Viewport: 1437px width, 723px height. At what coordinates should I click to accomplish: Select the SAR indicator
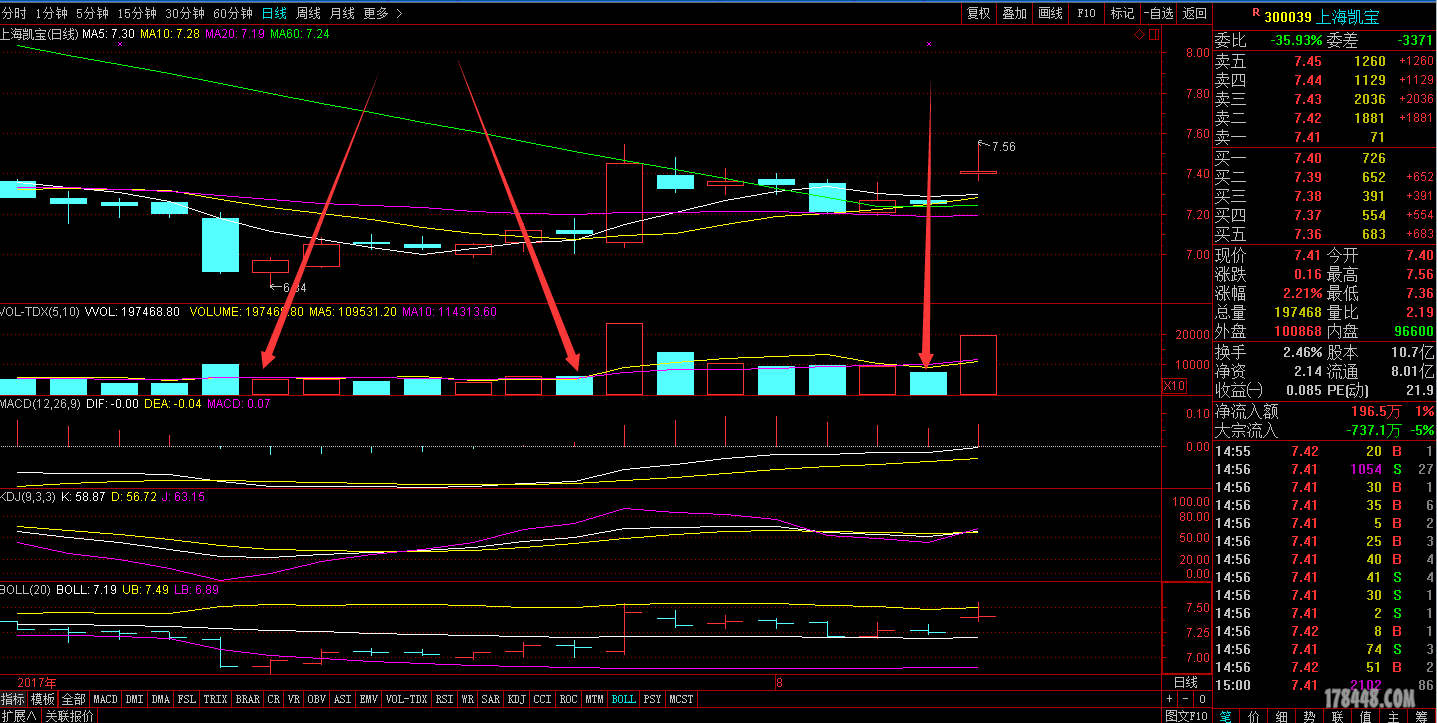pos(490,699)
